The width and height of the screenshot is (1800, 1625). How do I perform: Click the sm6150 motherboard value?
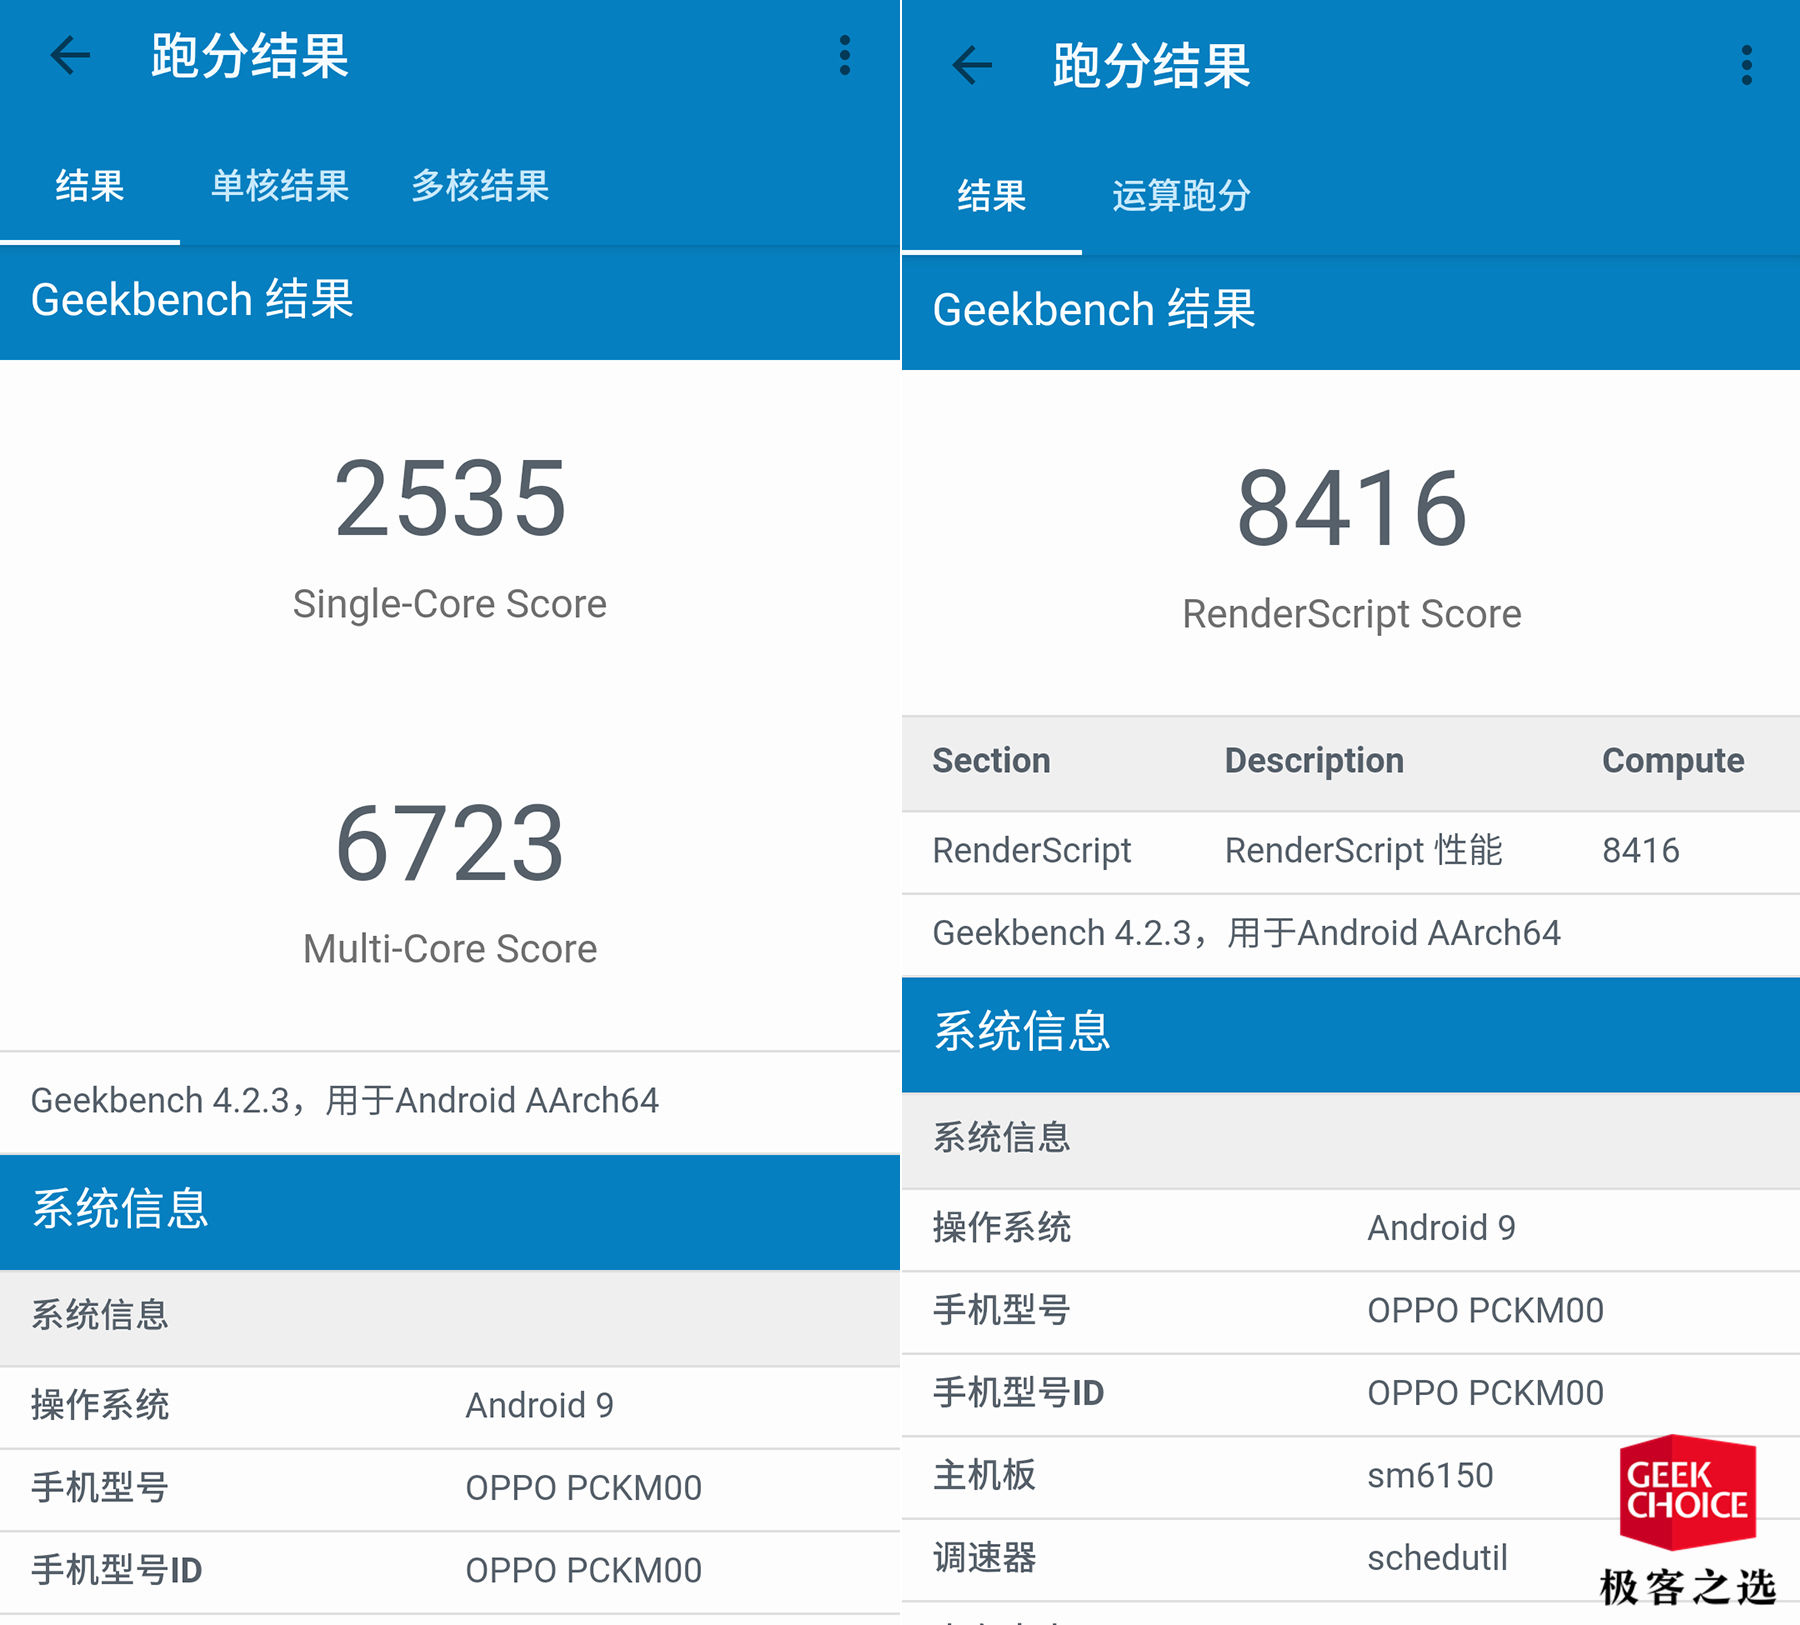pyautogui.click(x=1430, y=1476)
